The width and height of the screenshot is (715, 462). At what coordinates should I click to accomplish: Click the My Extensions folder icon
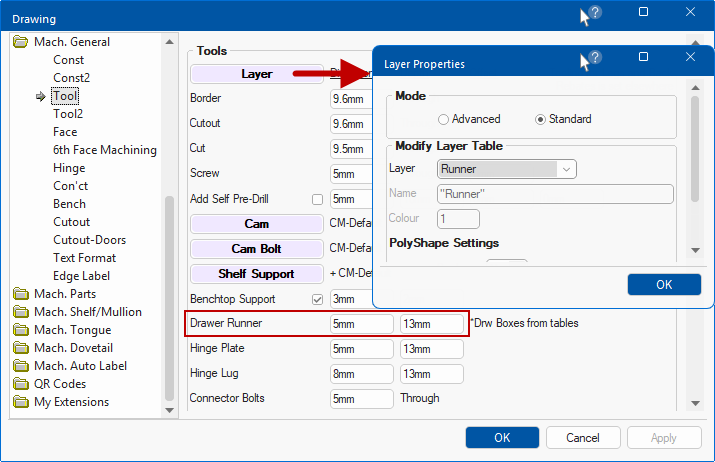(x=21, y=402)
